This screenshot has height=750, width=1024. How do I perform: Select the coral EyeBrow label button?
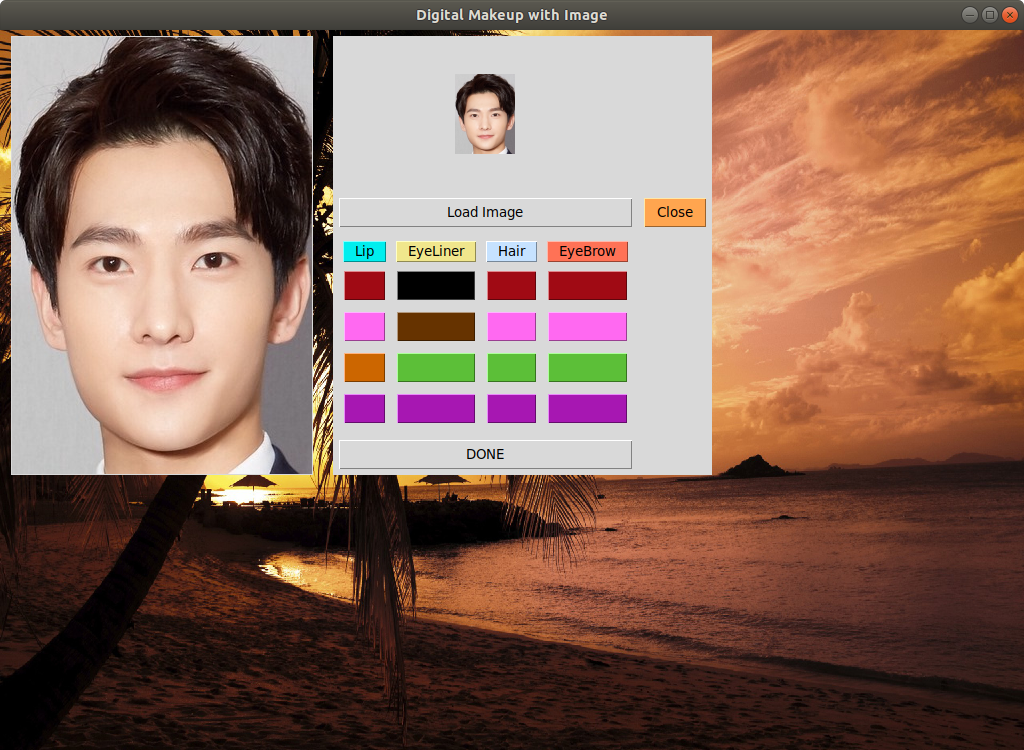(587, 251)
